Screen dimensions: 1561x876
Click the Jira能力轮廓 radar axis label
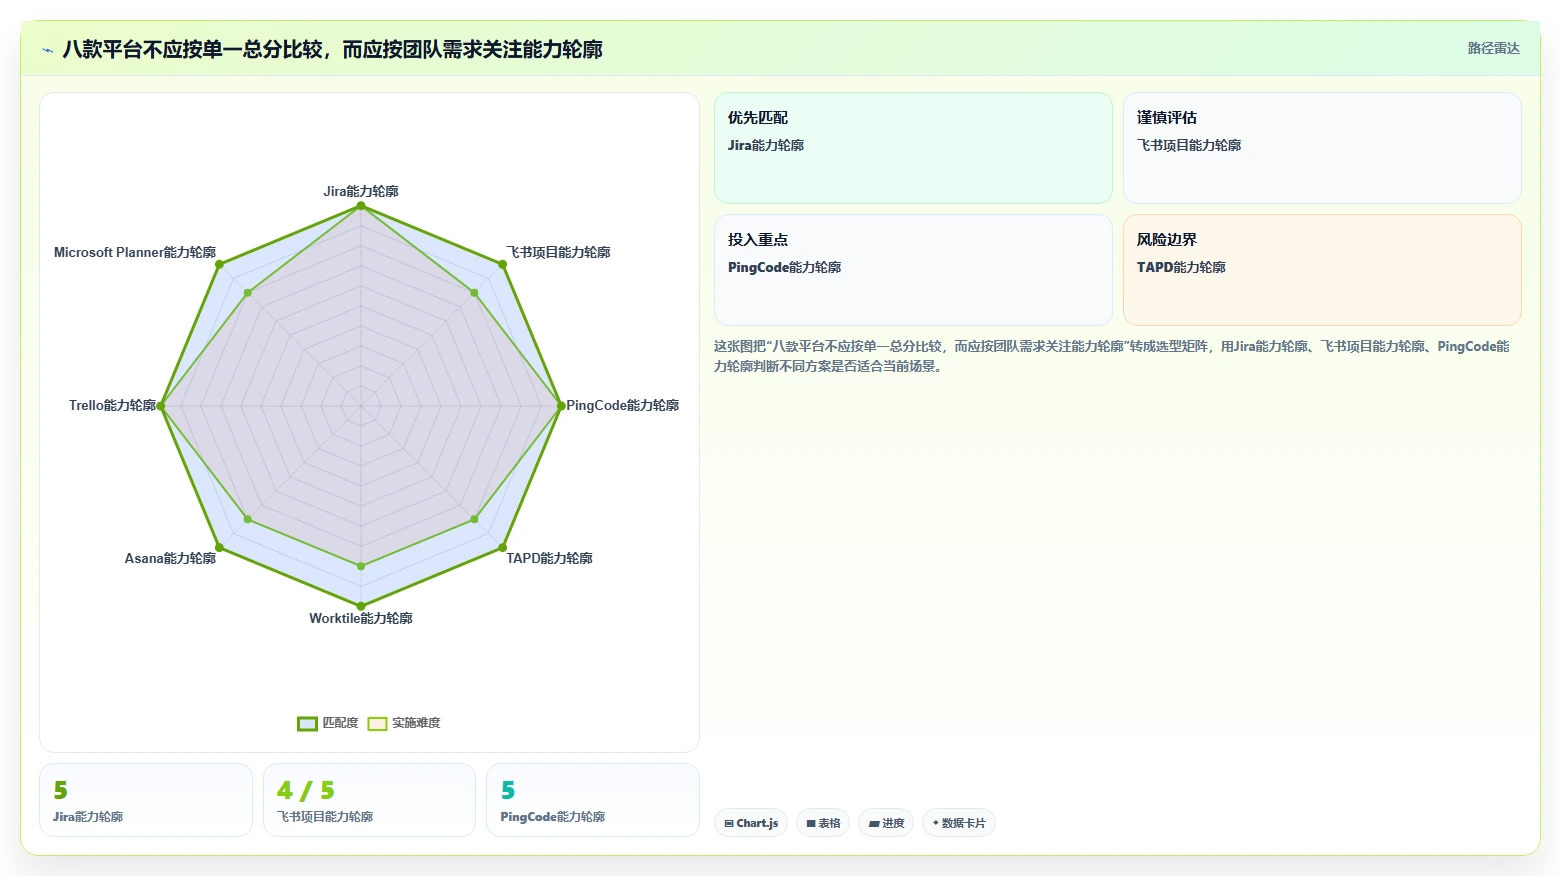(361, 191)
